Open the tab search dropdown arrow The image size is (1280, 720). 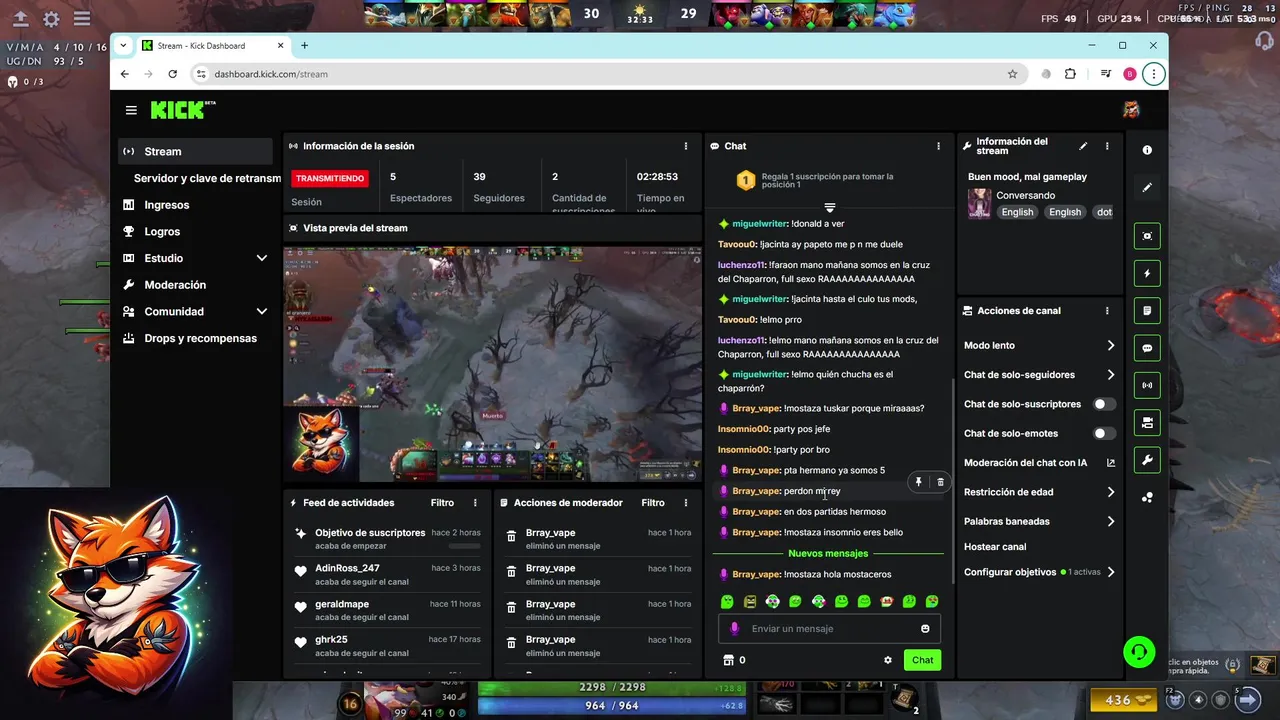(123, 45)
